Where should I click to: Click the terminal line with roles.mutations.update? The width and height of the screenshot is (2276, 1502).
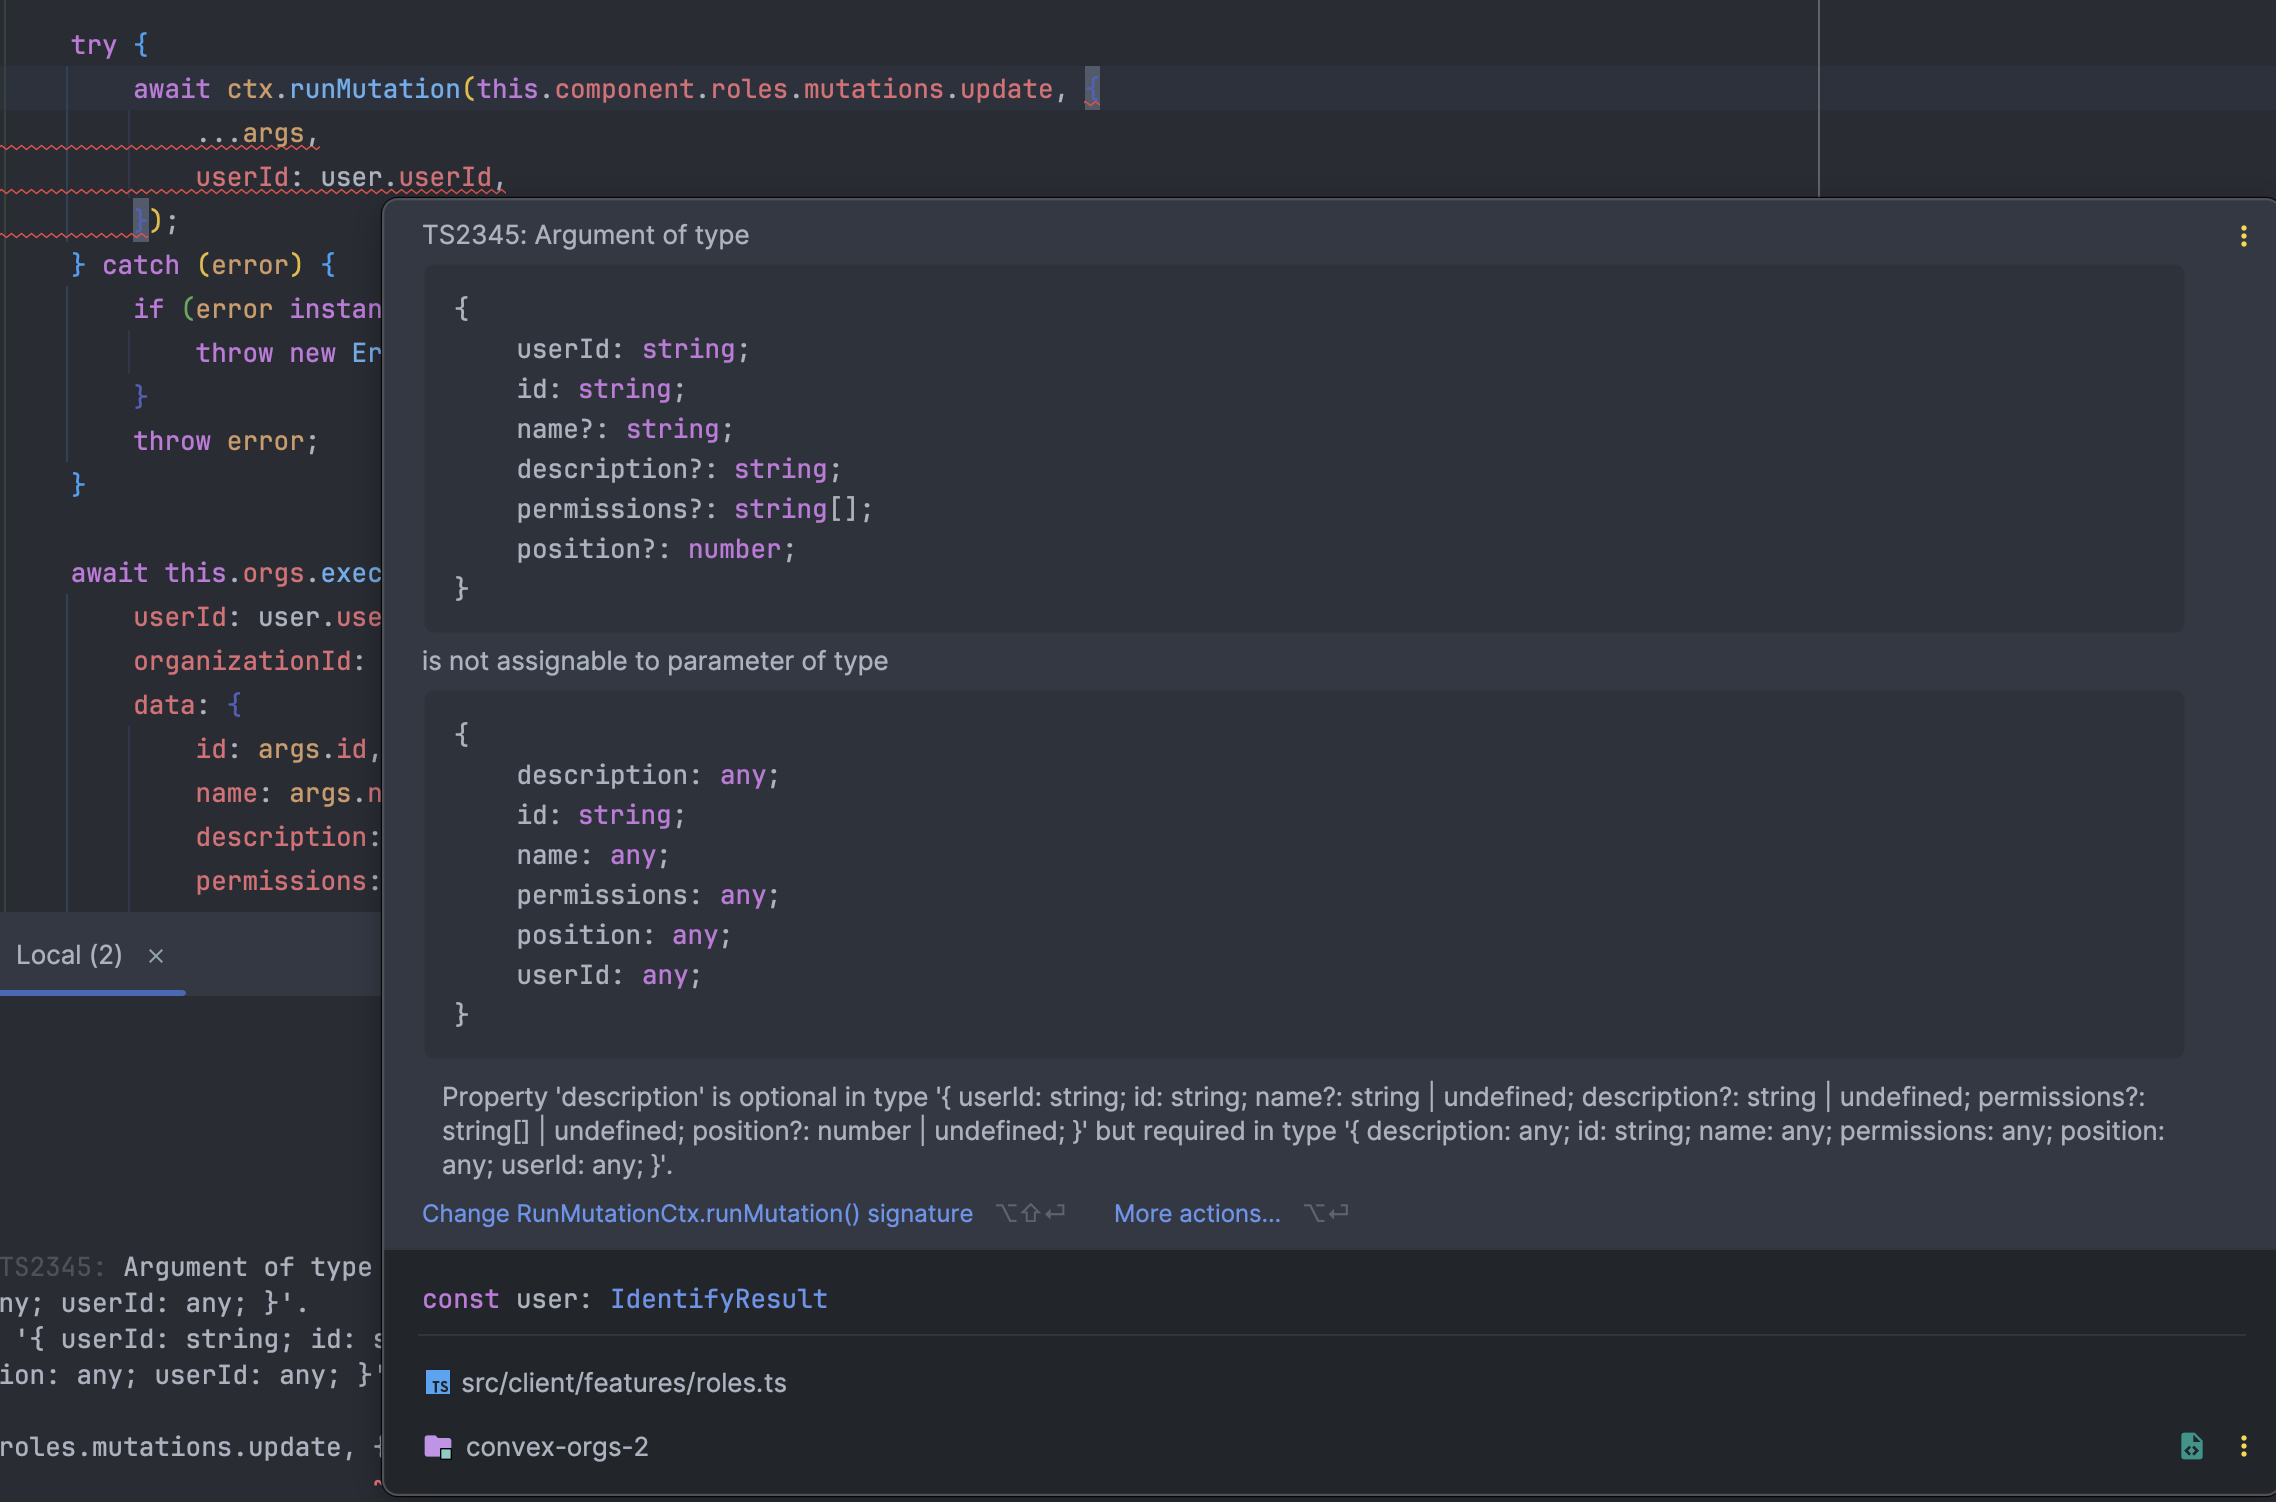(x=175, y=1447)
